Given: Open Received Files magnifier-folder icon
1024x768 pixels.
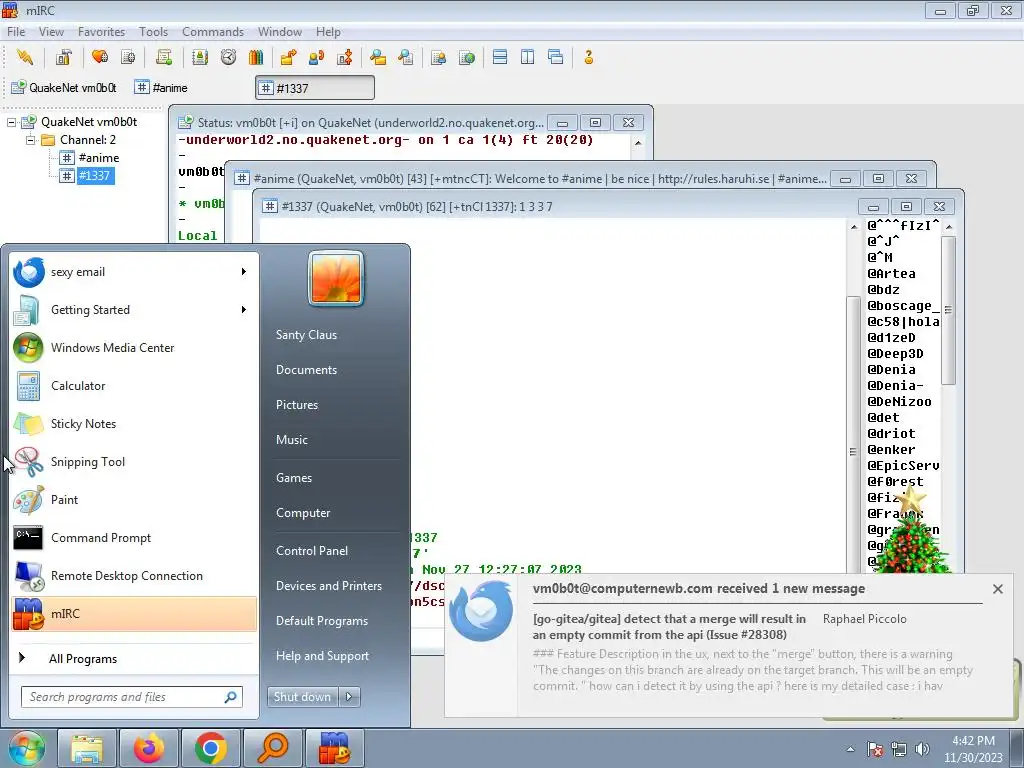Looking at the screenshot, I should click(377, 57).
